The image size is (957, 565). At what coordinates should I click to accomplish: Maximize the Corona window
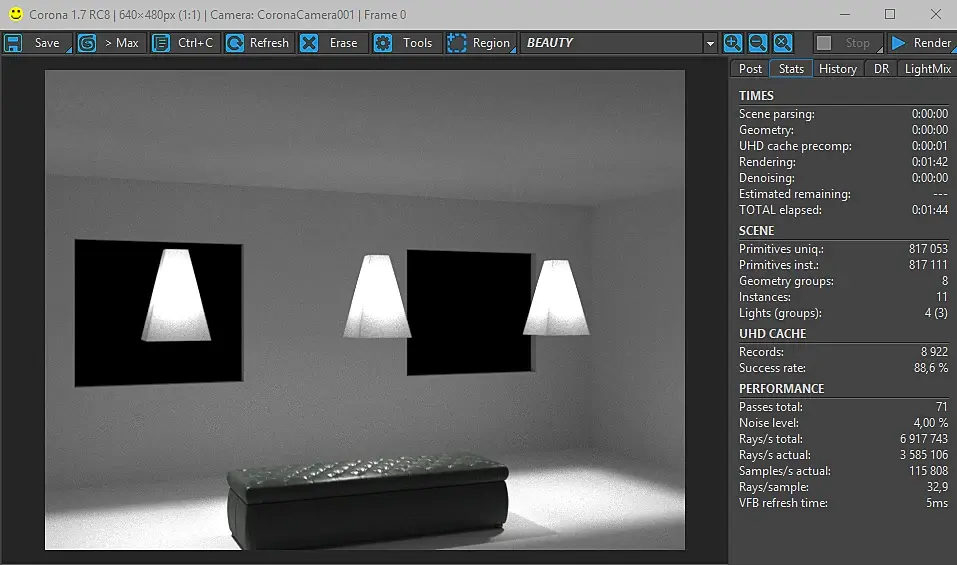tap(890, 14)
